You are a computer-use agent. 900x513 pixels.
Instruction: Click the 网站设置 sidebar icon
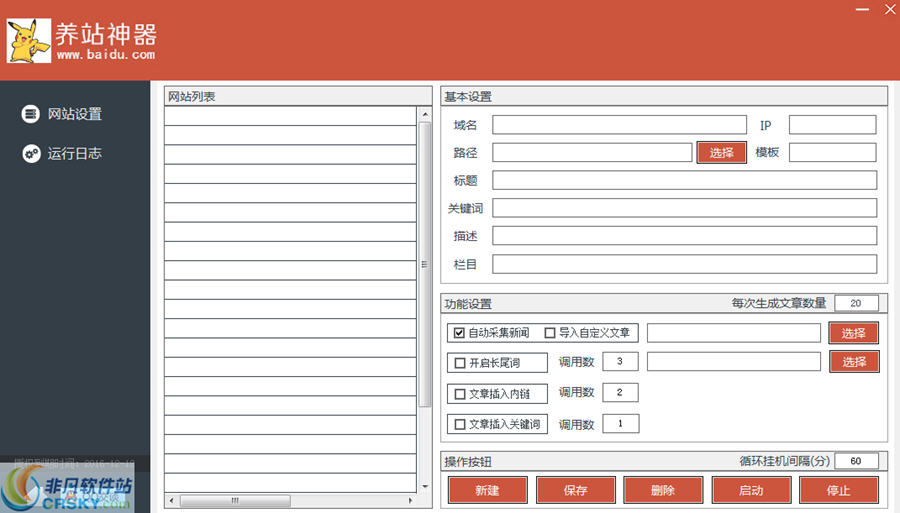[x=30, y=114]
